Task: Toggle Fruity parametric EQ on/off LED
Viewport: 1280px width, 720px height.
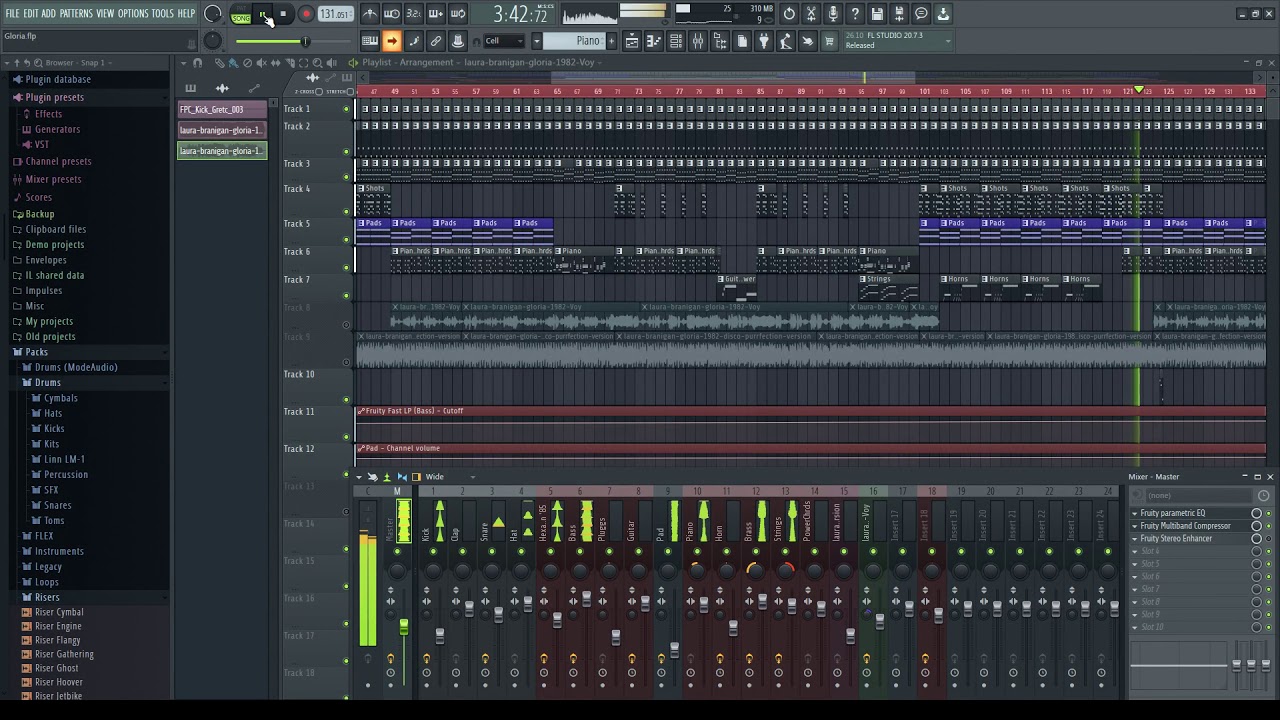Action: (1268, 513)
